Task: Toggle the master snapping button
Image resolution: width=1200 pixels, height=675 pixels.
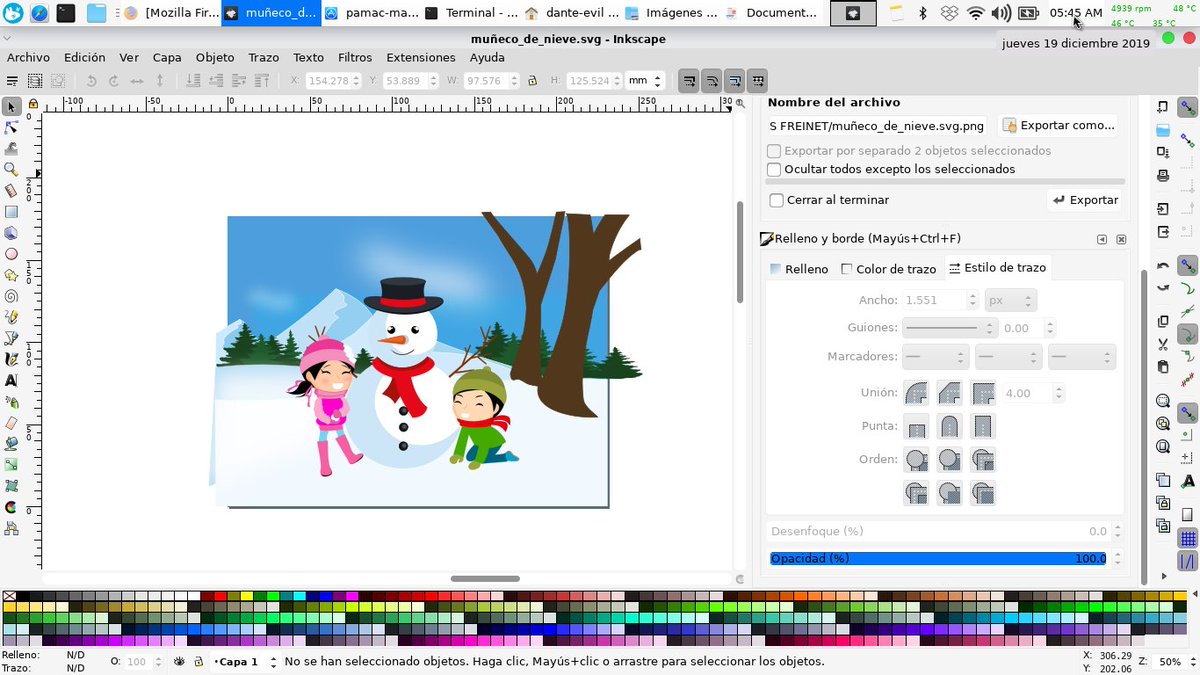Action: pos(1188,108)
